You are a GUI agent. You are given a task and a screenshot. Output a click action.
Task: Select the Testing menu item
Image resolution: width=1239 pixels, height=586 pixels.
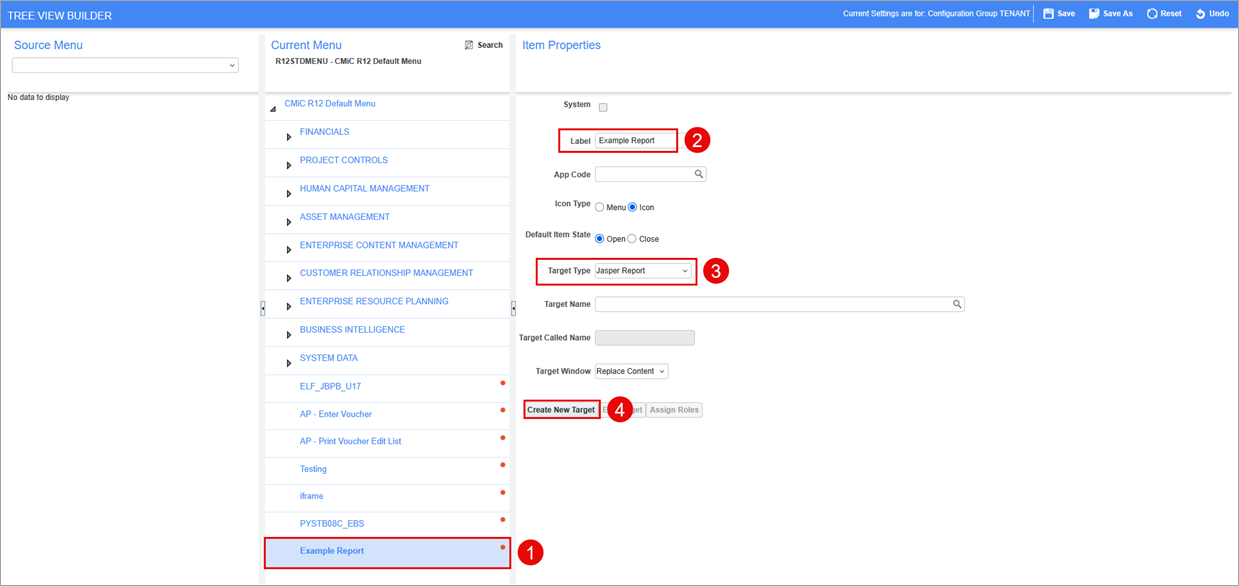point(313,469)
